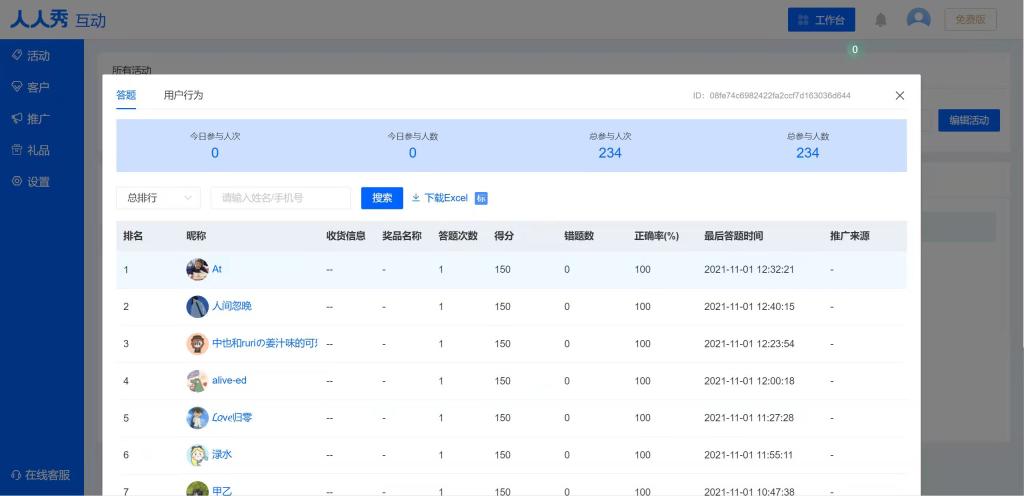The width and height of the screenshot is (1024, 496).
Task: Expand the 总排行 dropdown
Action: 159,198
